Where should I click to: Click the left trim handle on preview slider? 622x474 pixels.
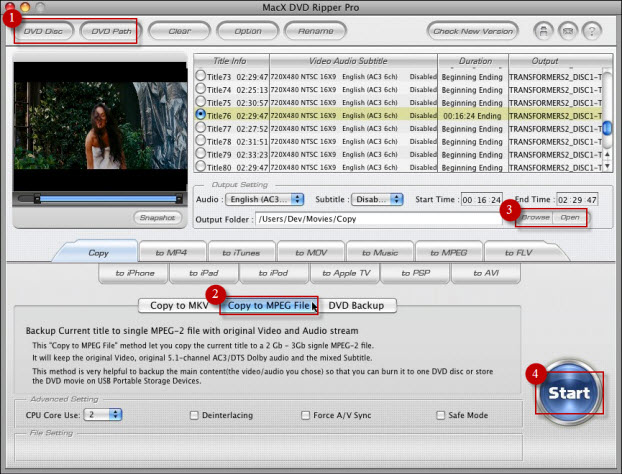pyautogui.click(x=37, y=199)
